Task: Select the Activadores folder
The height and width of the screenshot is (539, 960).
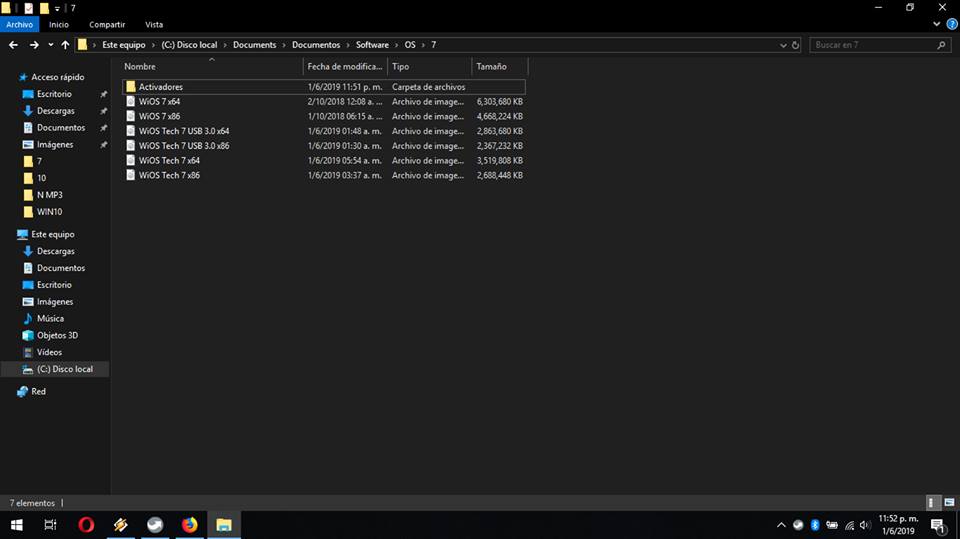Action: (x=323, y=87)
